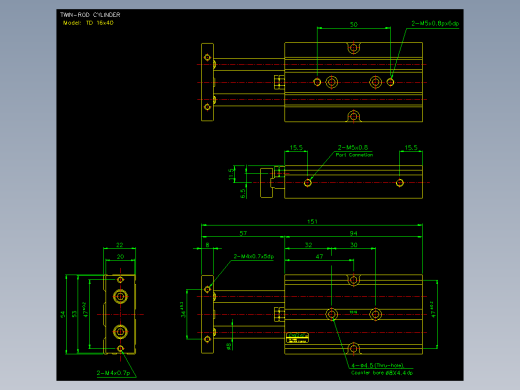Click the 'Port Connection' annotation
The image size is (520, 390).
(354, 155)
